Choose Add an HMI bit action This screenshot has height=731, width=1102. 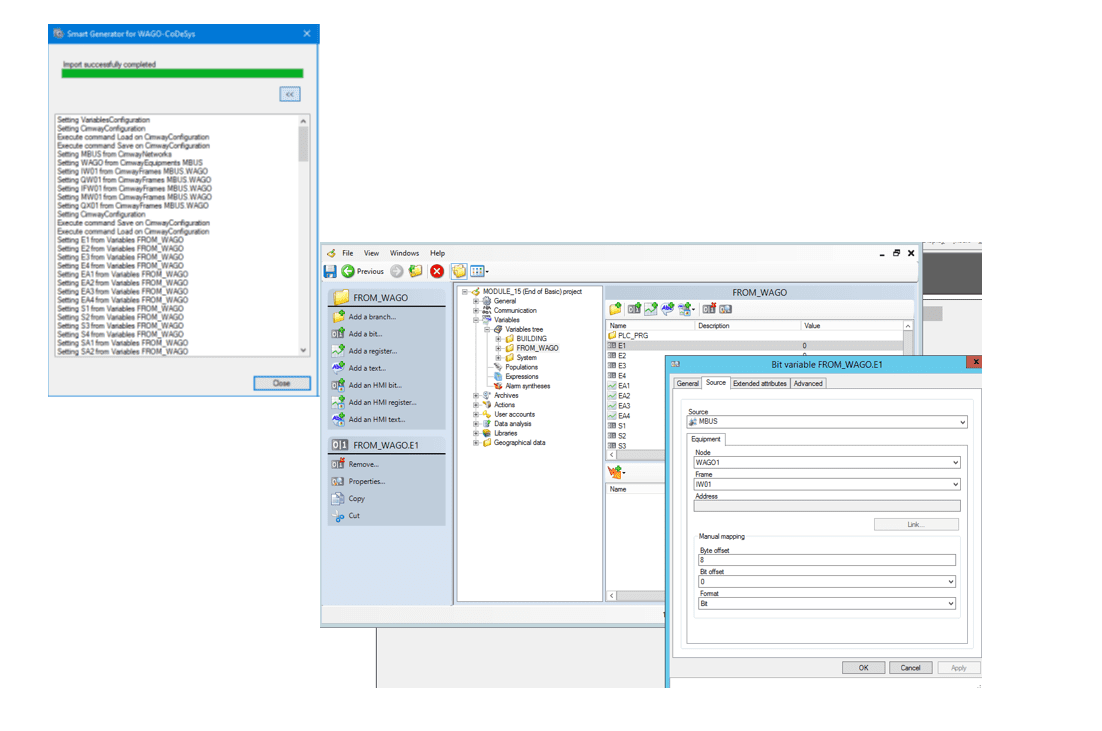(x=375, y=385)
